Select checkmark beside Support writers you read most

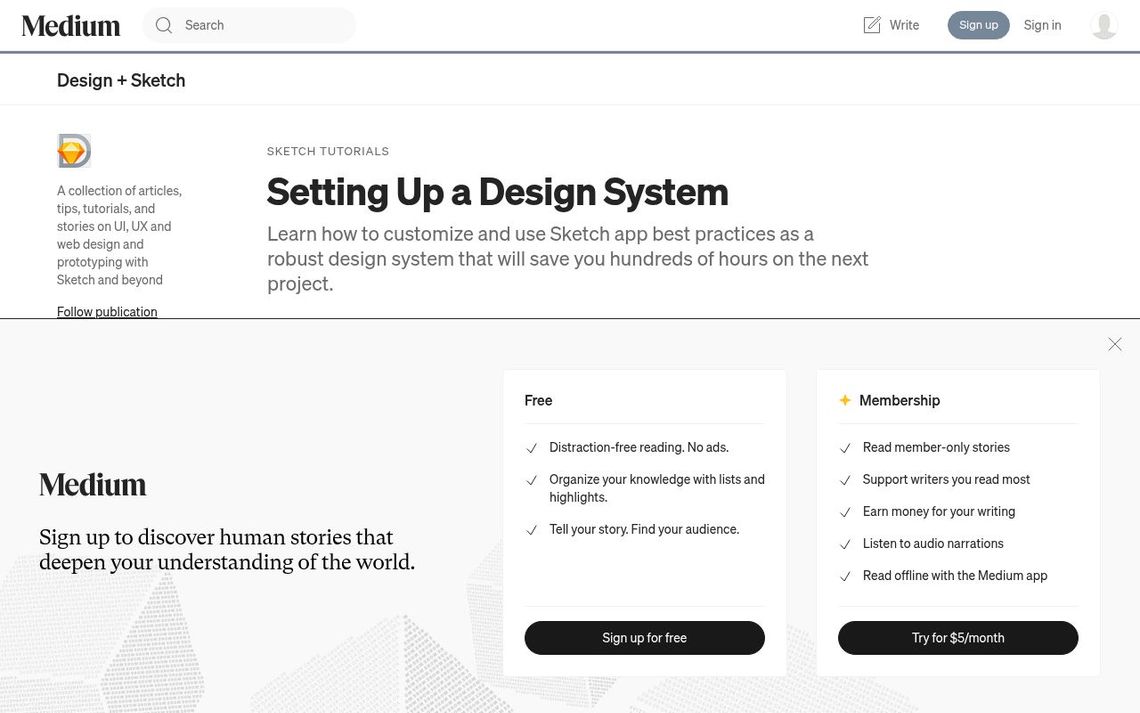click(x=845, y=480)
